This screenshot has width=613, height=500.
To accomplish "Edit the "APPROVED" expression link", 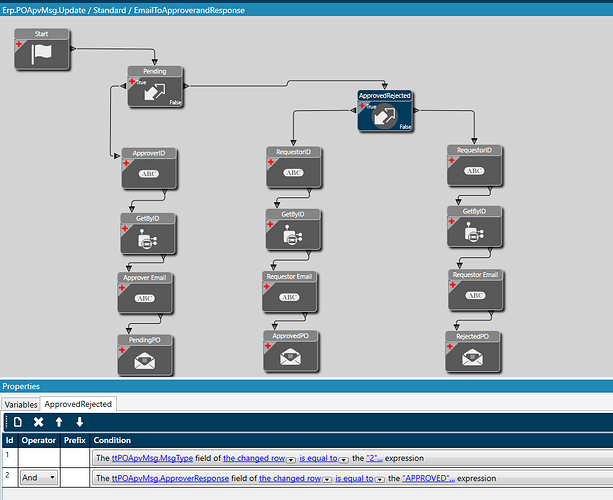I will pyautogui.click(x=428, y=478).
